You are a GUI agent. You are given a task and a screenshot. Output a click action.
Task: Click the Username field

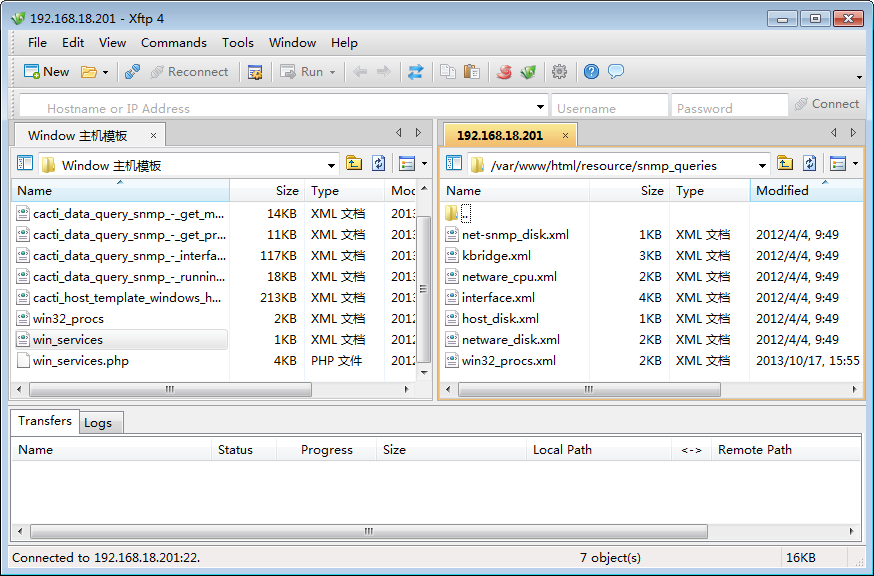610,106
